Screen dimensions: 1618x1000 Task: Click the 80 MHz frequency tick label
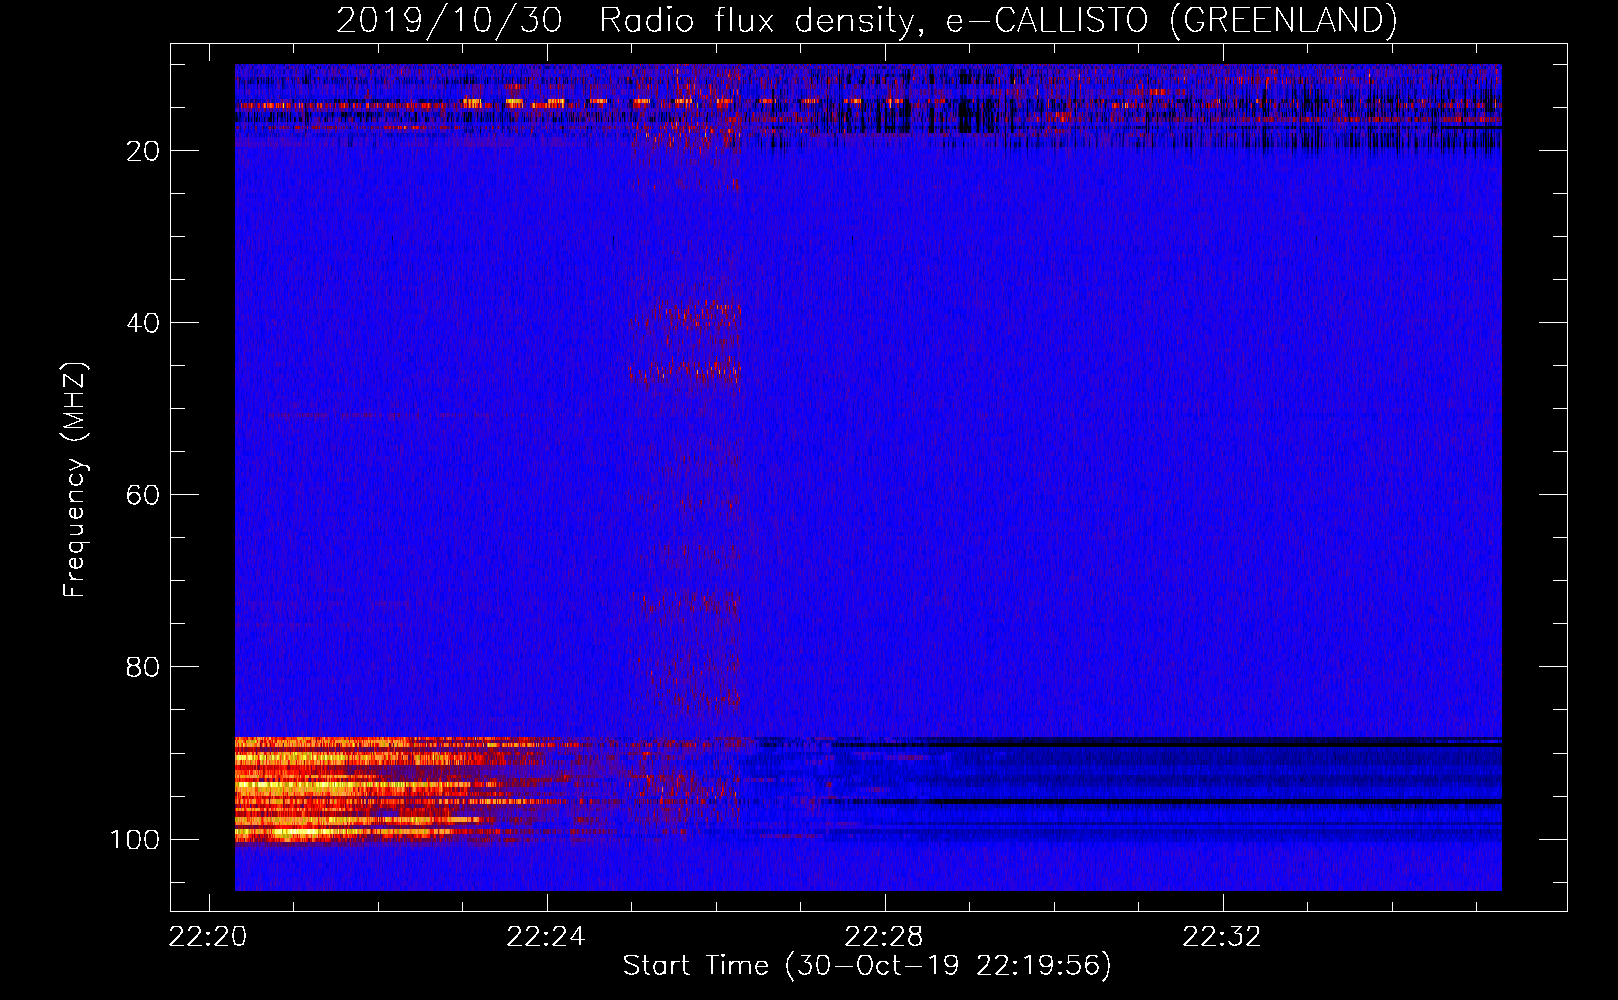pyautogui.click(x=143, y=667)
